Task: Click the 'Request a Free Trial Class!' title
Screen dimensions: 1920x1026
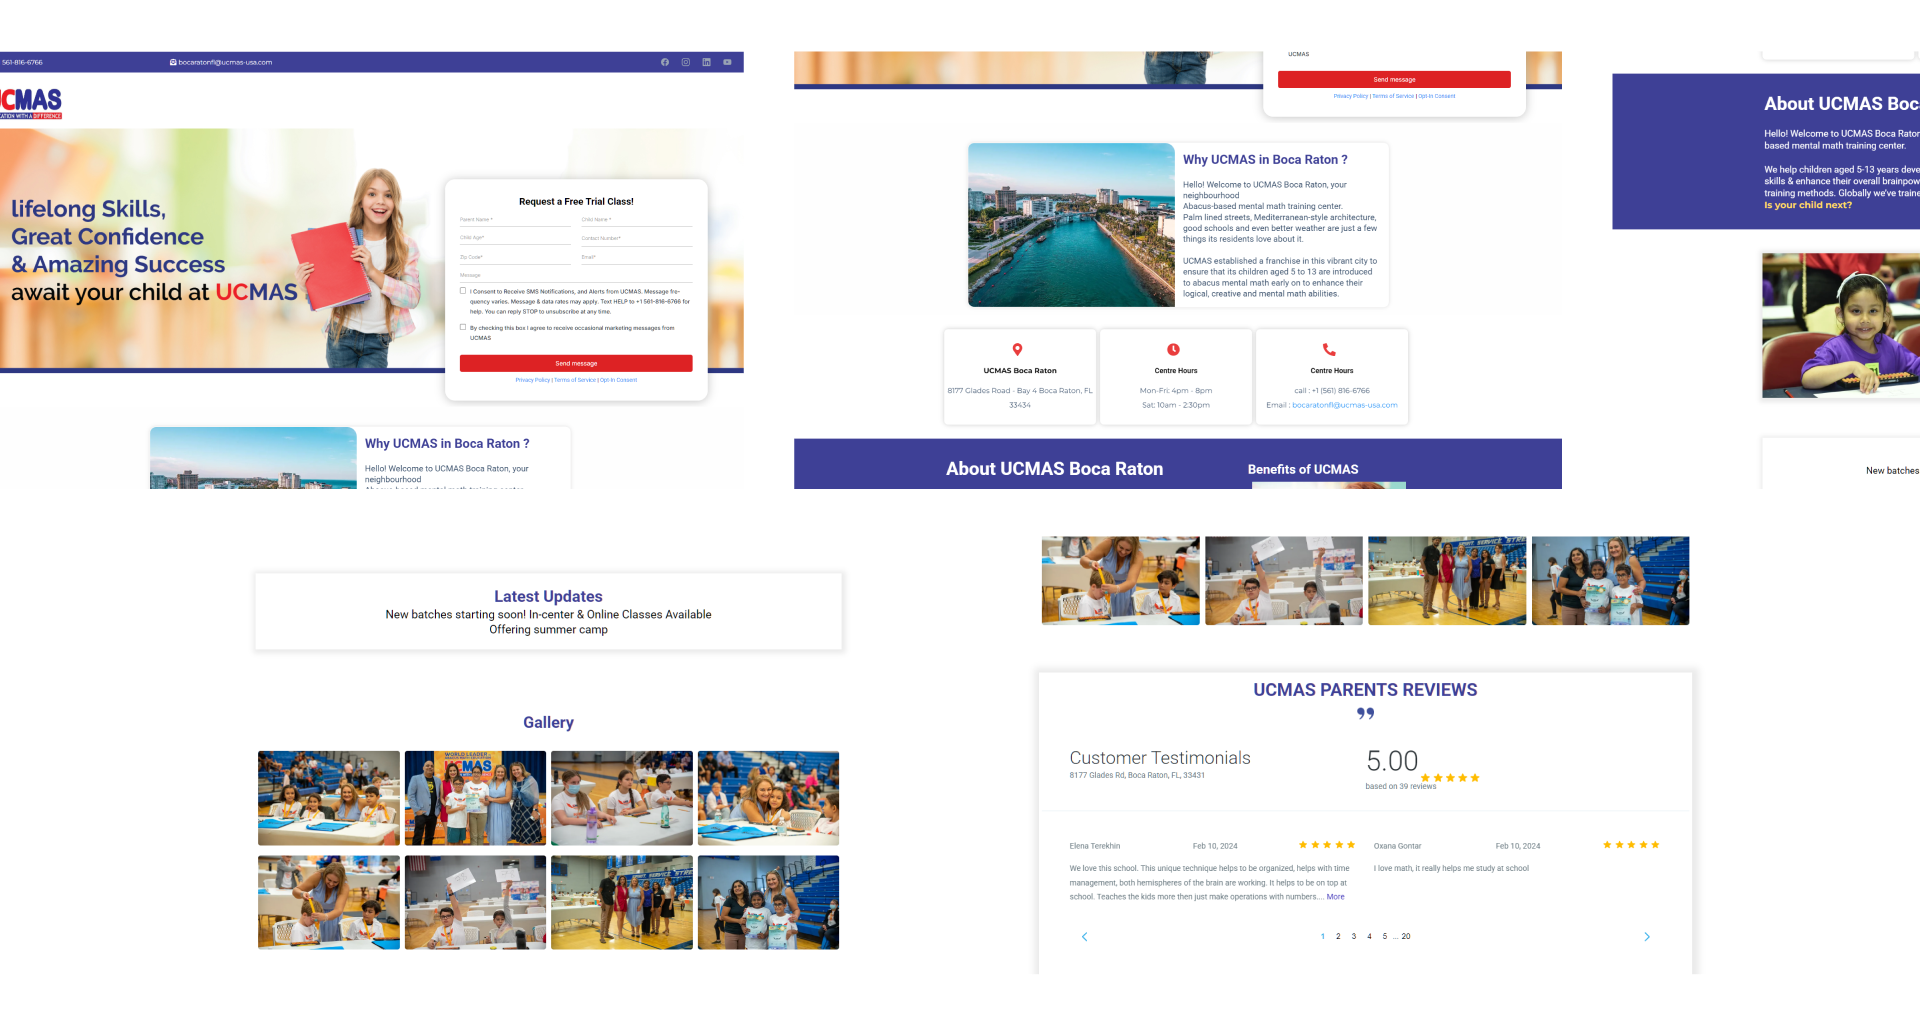Action: click(576, 202)
